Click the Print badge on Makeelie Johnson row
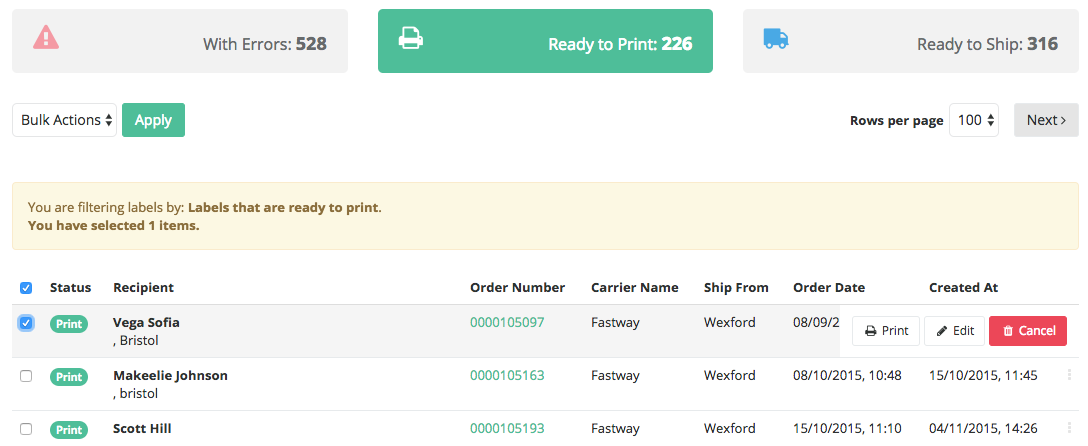Image resolution: width=1088 pixels, height=446 pixels. (69, 377)
